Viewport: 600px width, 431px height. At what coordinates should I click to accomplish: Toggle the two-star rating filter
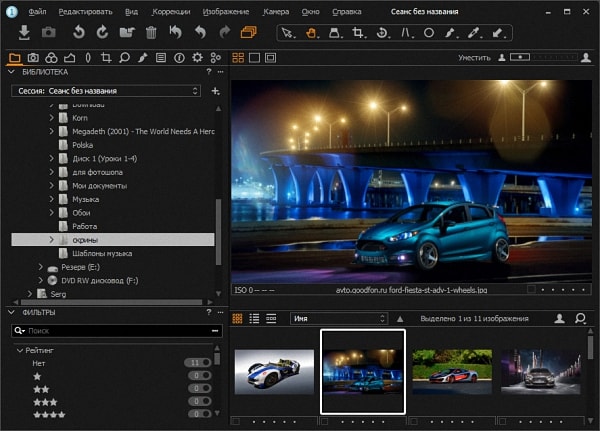tap(200, 388)
